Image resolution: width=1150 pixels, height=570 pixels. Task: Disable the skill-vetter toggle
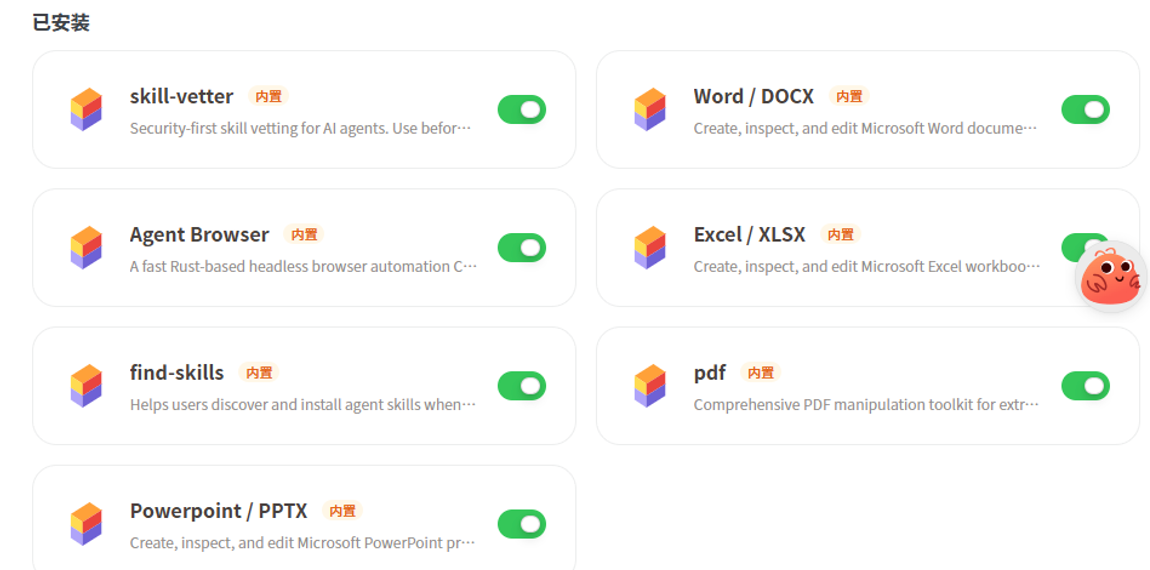pyautogui.click(x=521, y=109)
